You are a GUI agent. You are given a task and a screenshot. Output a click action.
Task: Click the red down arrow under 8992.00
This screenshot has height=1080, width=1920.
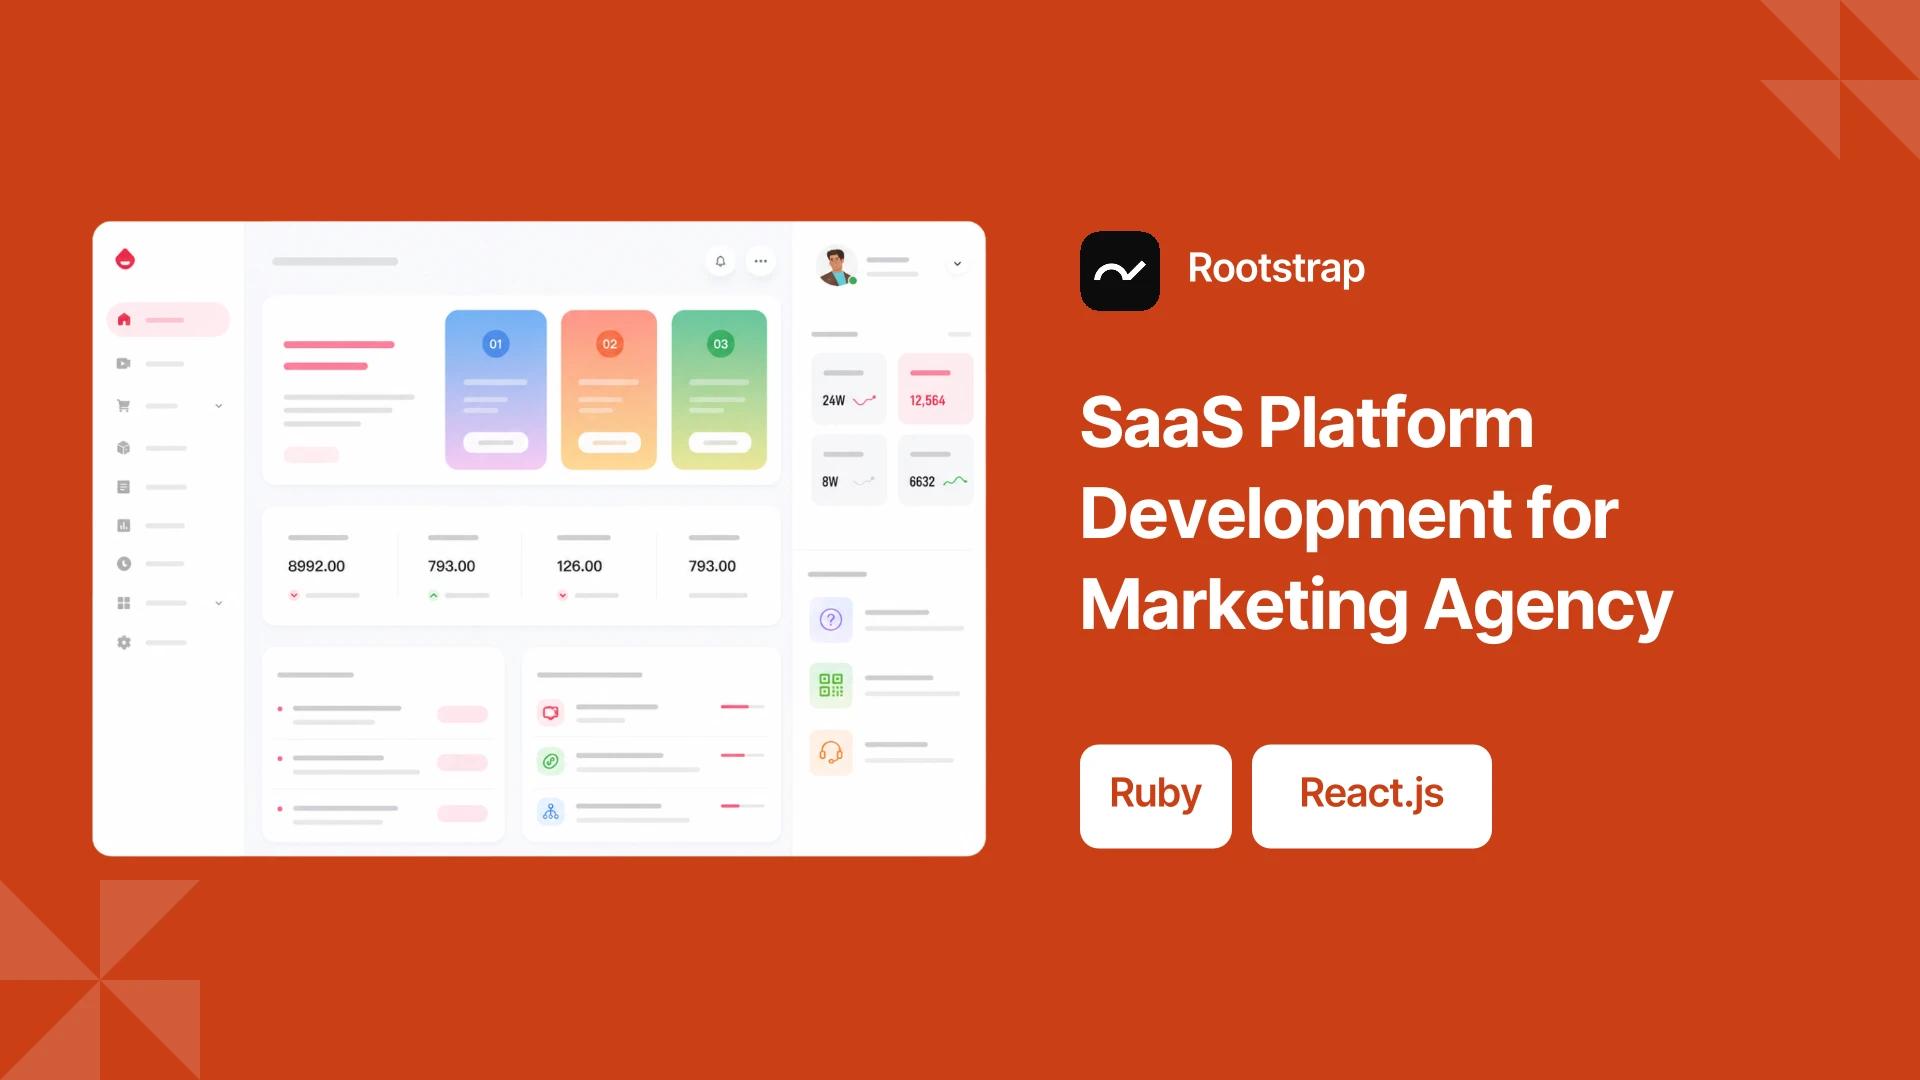(x=294, y=595)
